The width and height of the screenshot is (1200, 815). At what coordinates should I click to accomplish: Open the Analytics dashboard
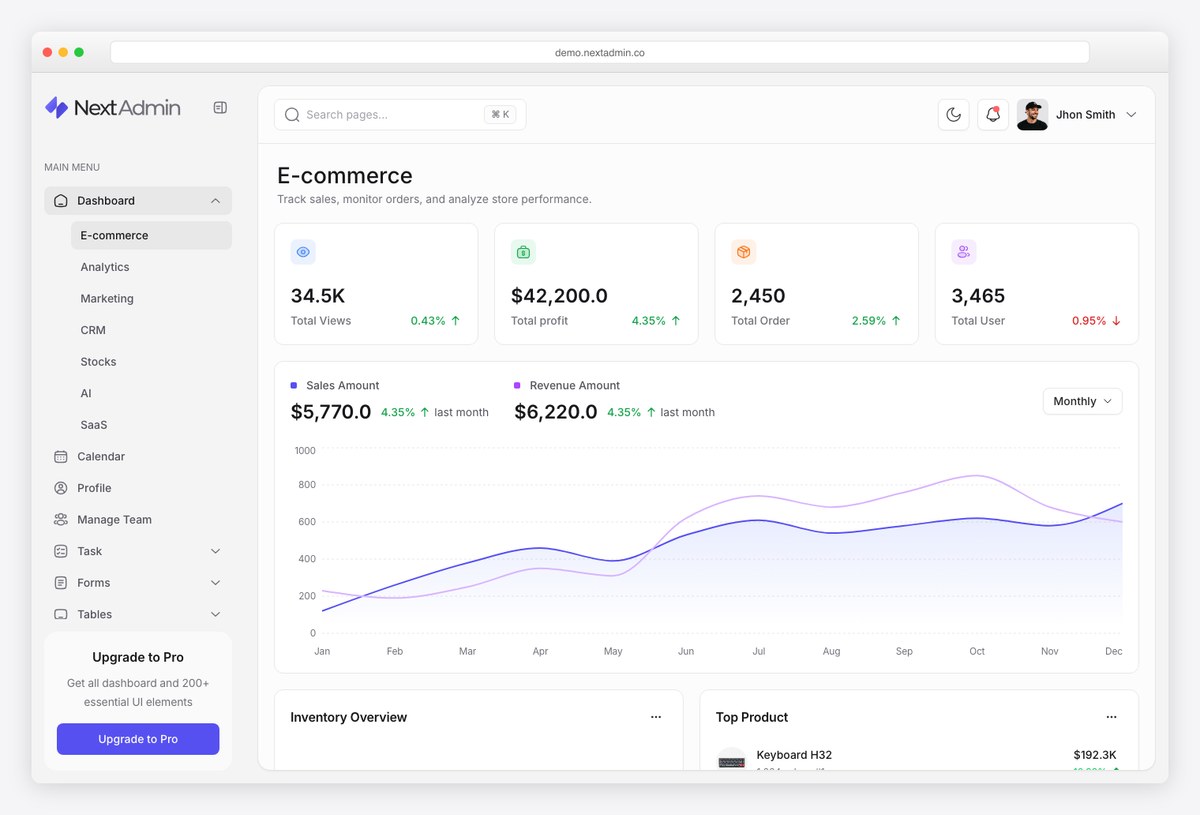tap(105, 267)
